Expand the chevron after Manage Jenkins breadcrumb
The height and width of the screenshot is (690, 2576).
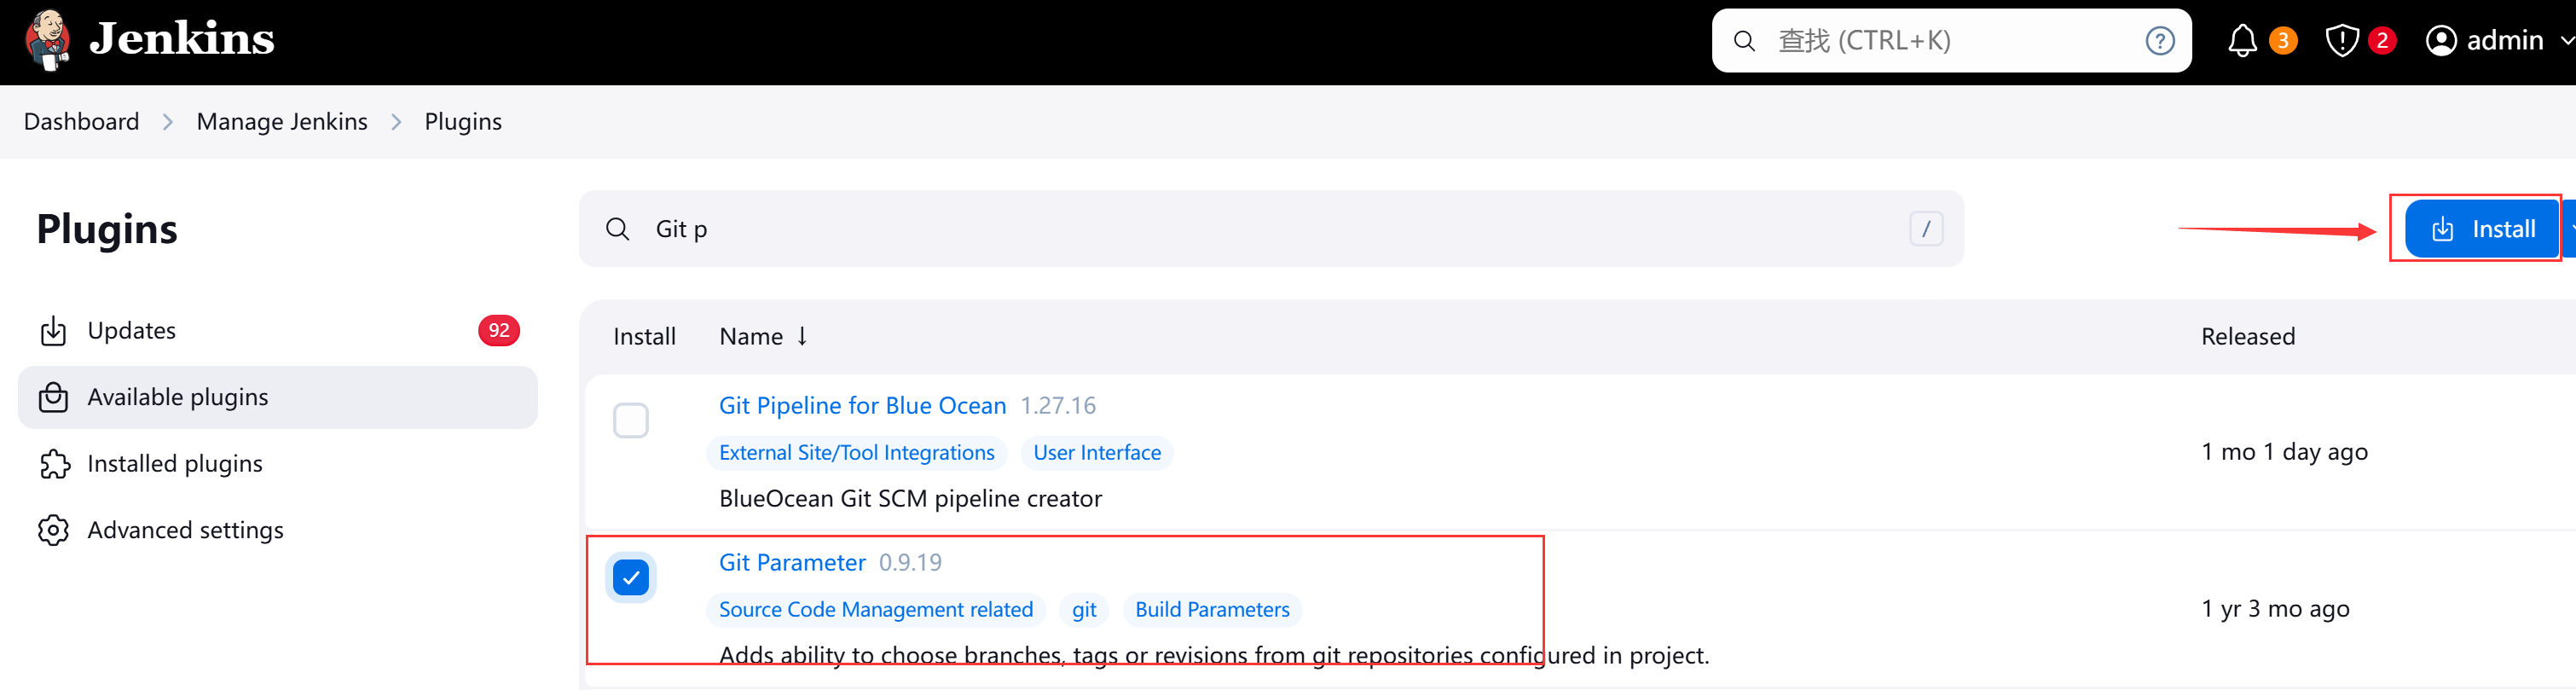point(396,122)
